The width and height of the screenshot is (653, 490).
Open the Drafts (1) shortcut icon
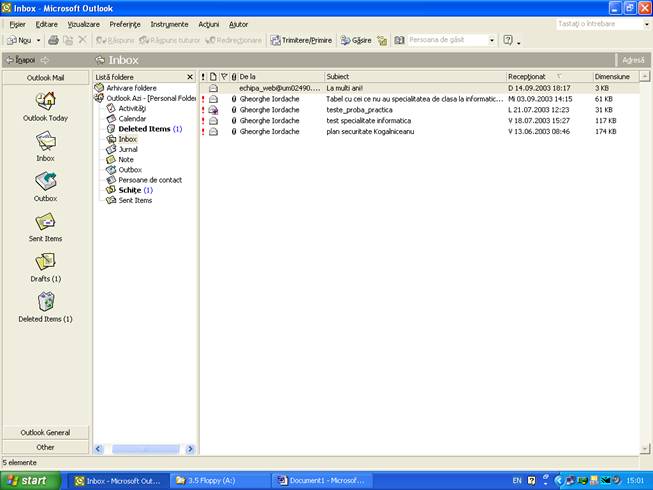[45, 262]
